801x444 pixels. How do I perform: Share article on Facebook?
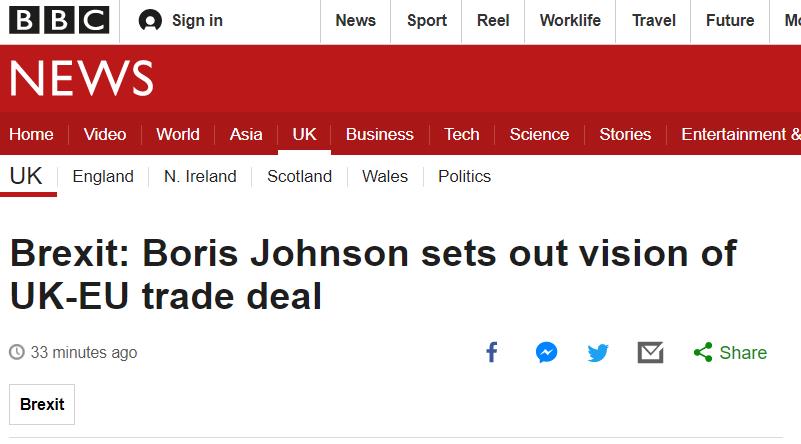[491, 352]
